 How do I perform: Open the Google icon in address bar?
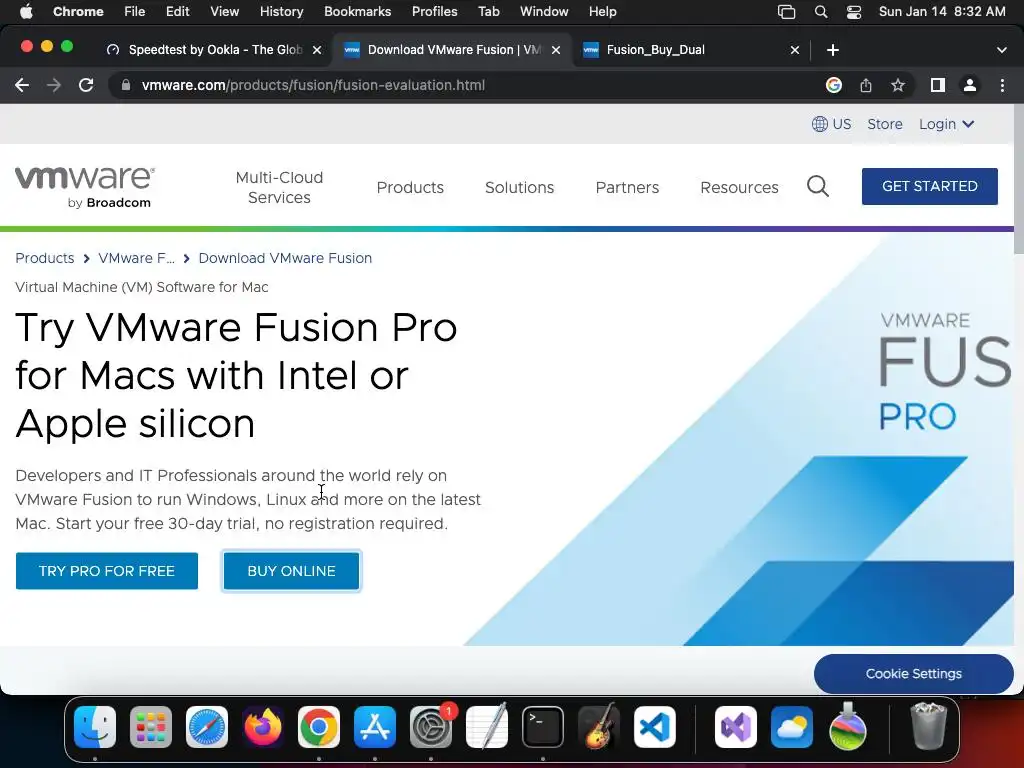click(x=833, y=85)
